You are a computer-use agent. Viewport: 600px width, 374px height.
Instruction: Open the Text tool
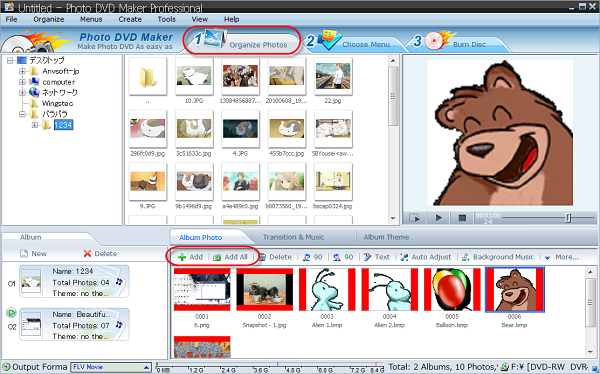(377, 257)
